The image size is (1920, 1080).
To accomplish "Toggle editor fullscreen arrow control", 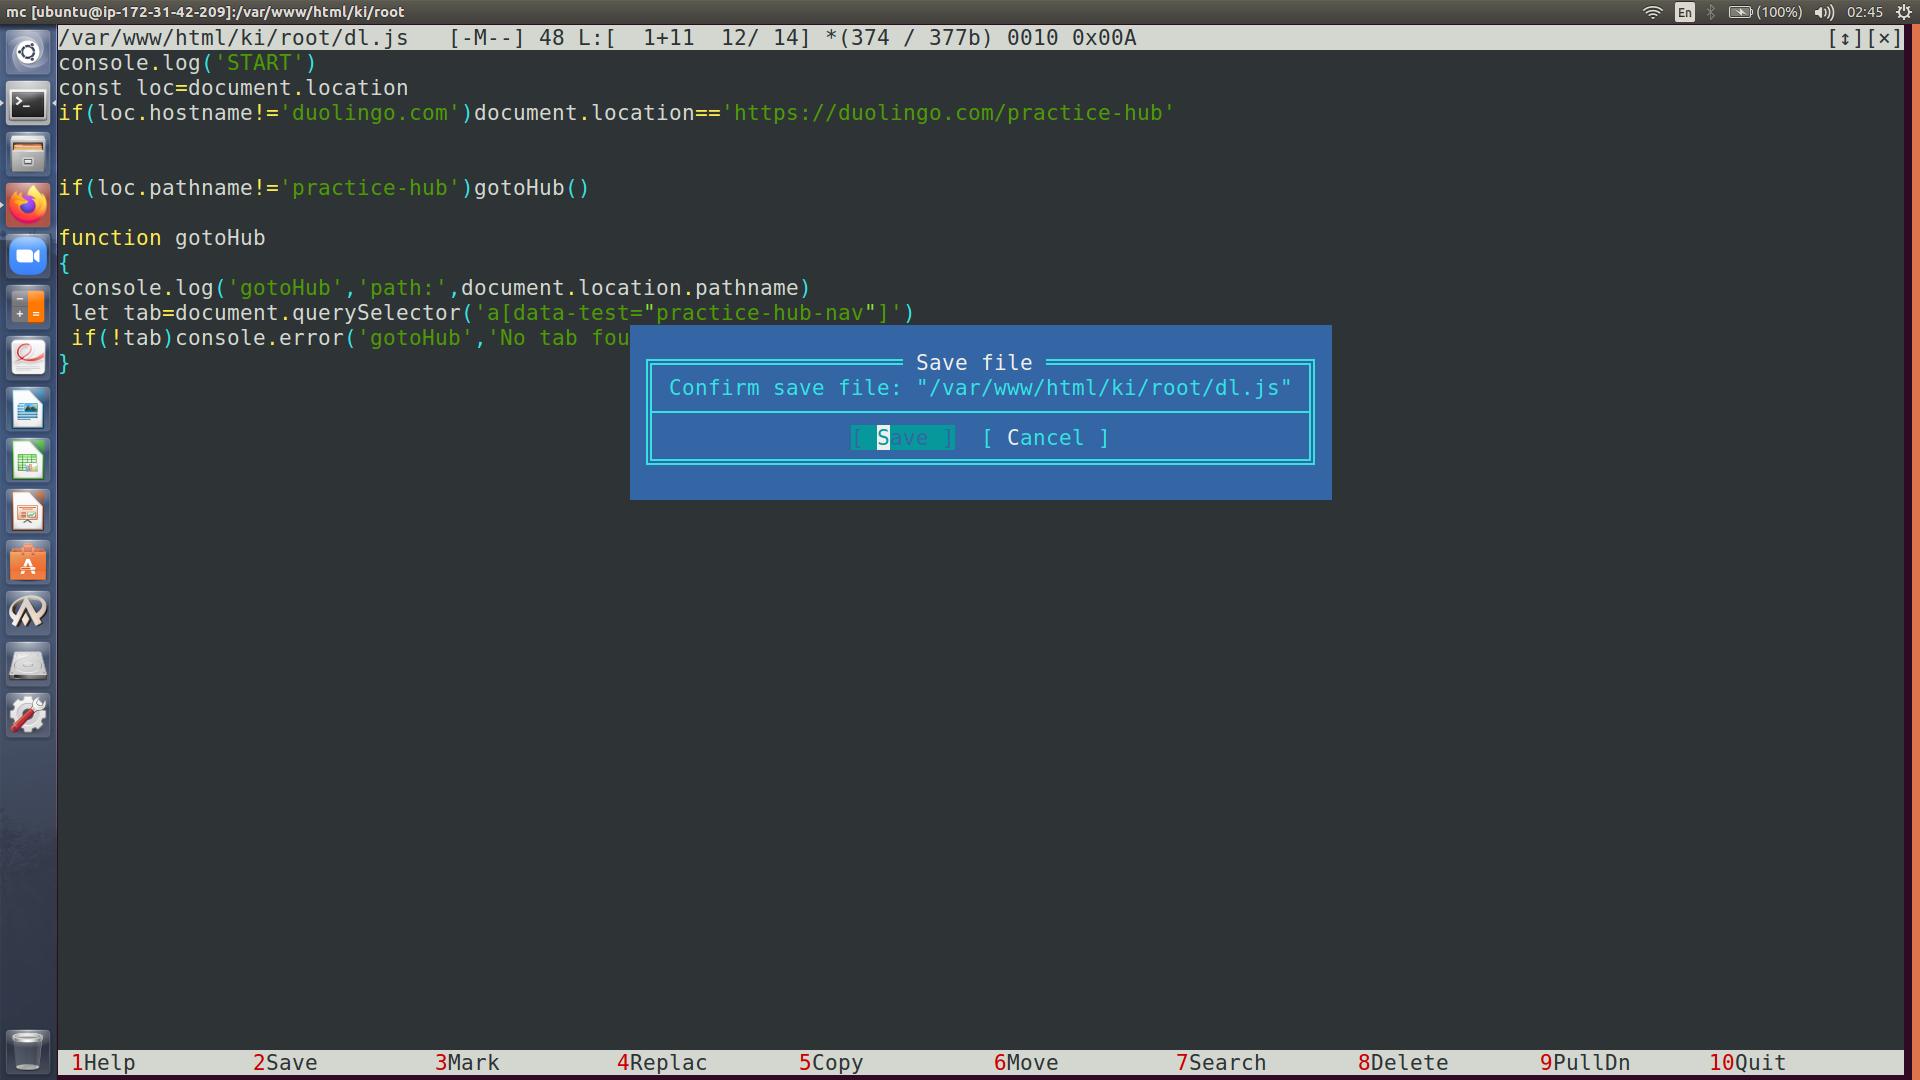I will (1845, 38).
